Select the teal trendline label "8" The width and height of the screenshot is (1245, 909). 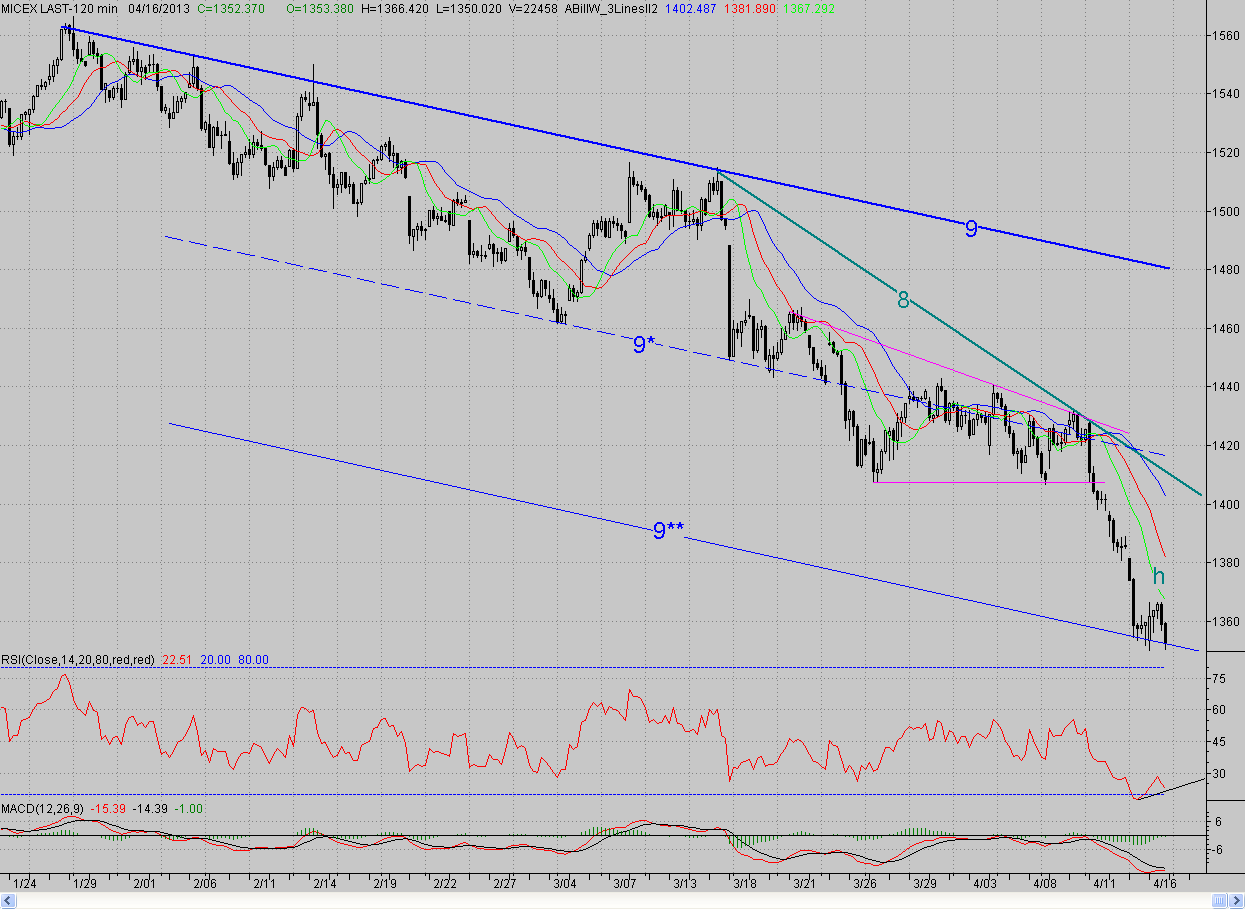pyautogui.click(x=903, y=299)
